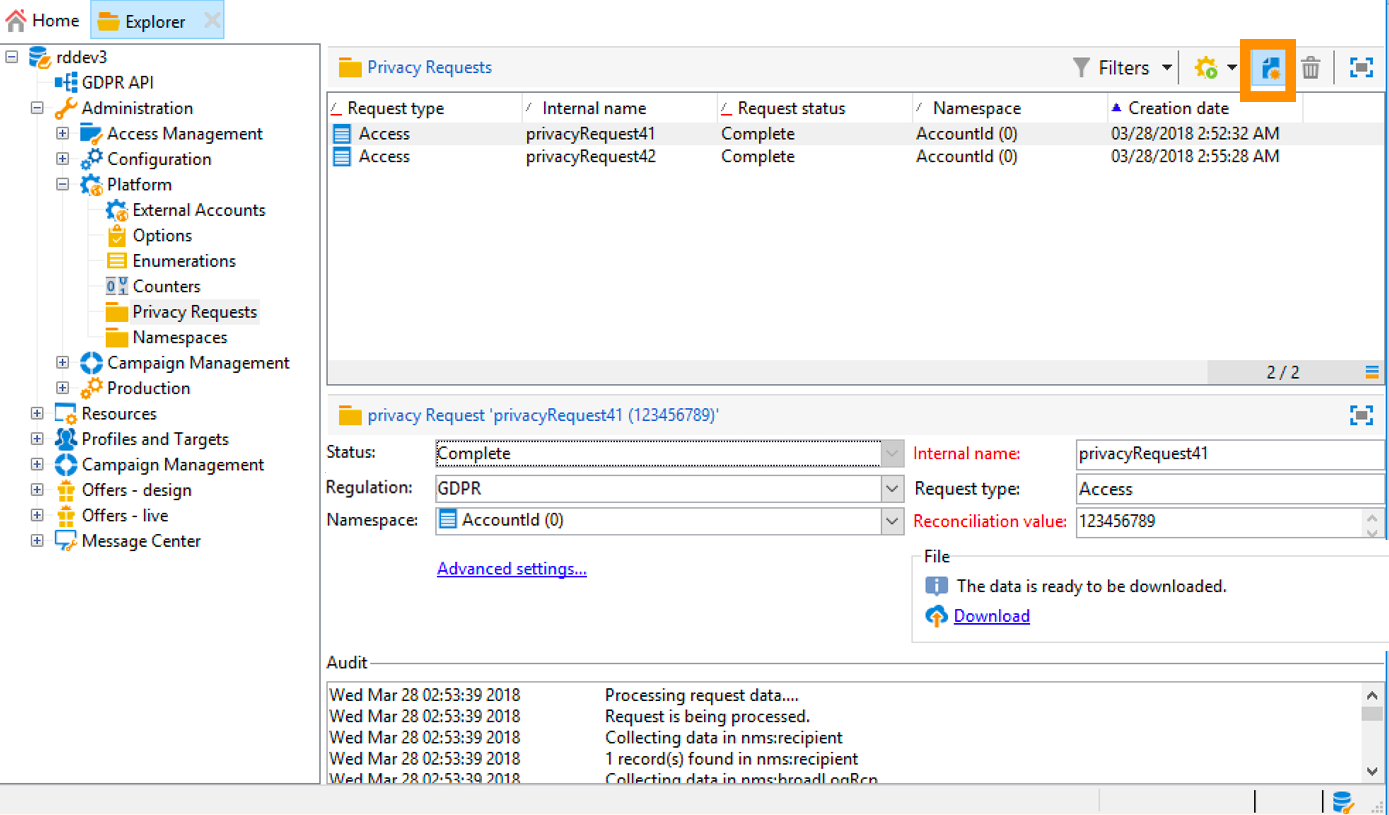Click the gear actions icon in list toolbar
Image resolution: width=1389 pixels, height=815 pixels.
(1206, 68)
